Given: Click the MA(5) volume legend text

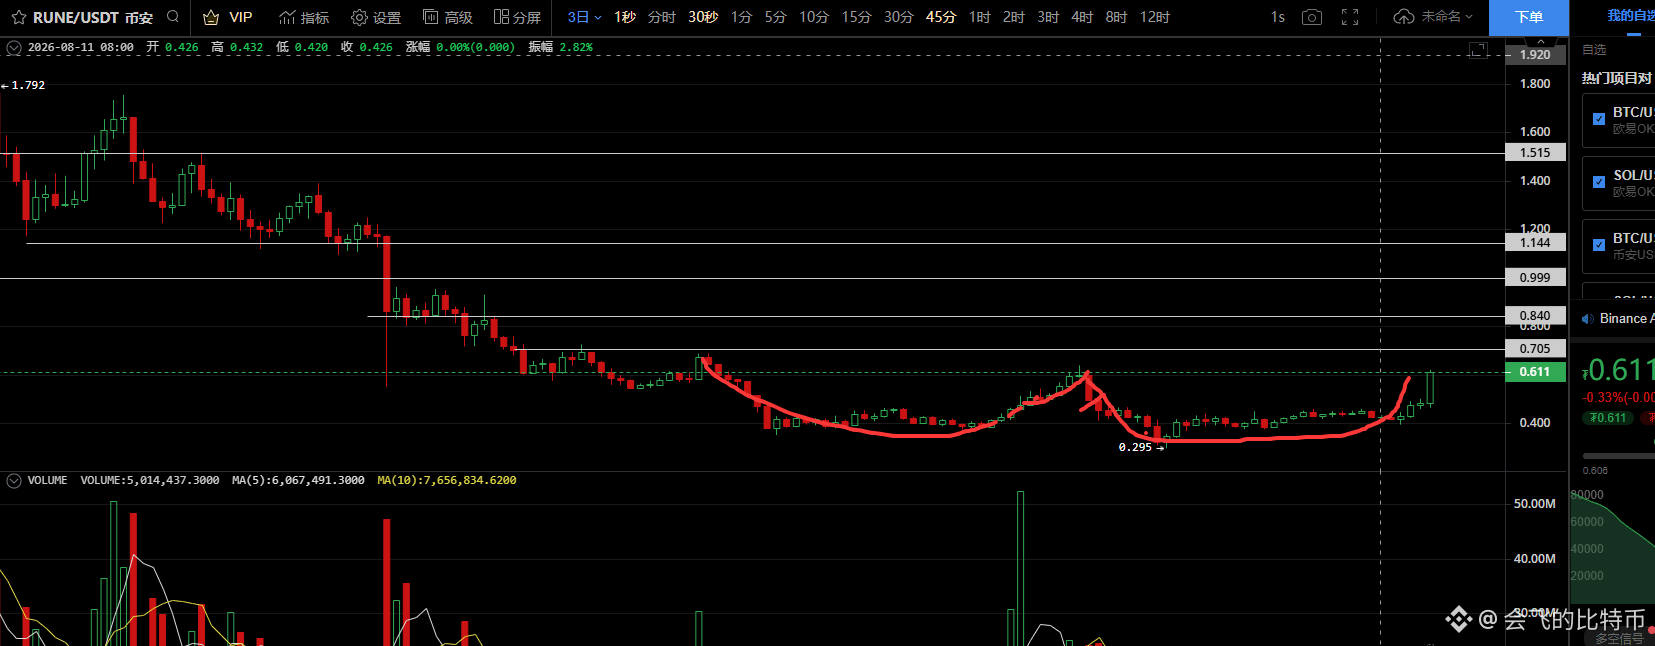Looking at the screenshot, I should 298,481.
